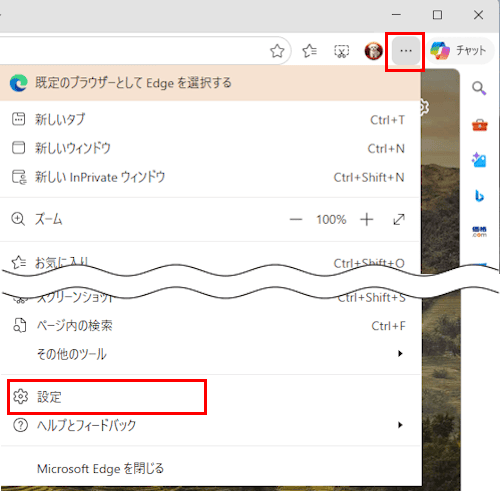
Task: Maximize the Edge window
Action: pos(437,15)
